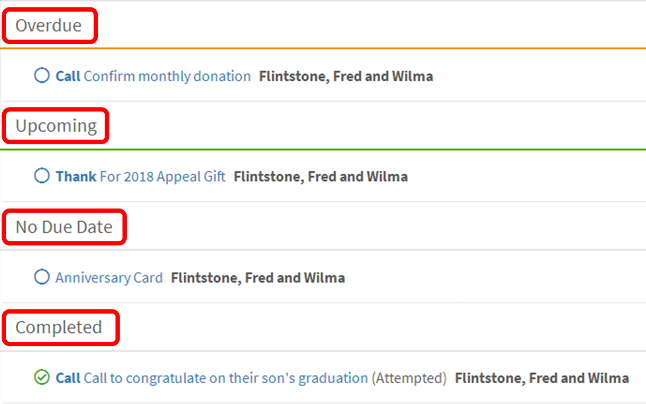Screen dimensions: 646x404
Task: Open Flintstone contact next to Appeal Gift task
Action: tap(321, 177)
